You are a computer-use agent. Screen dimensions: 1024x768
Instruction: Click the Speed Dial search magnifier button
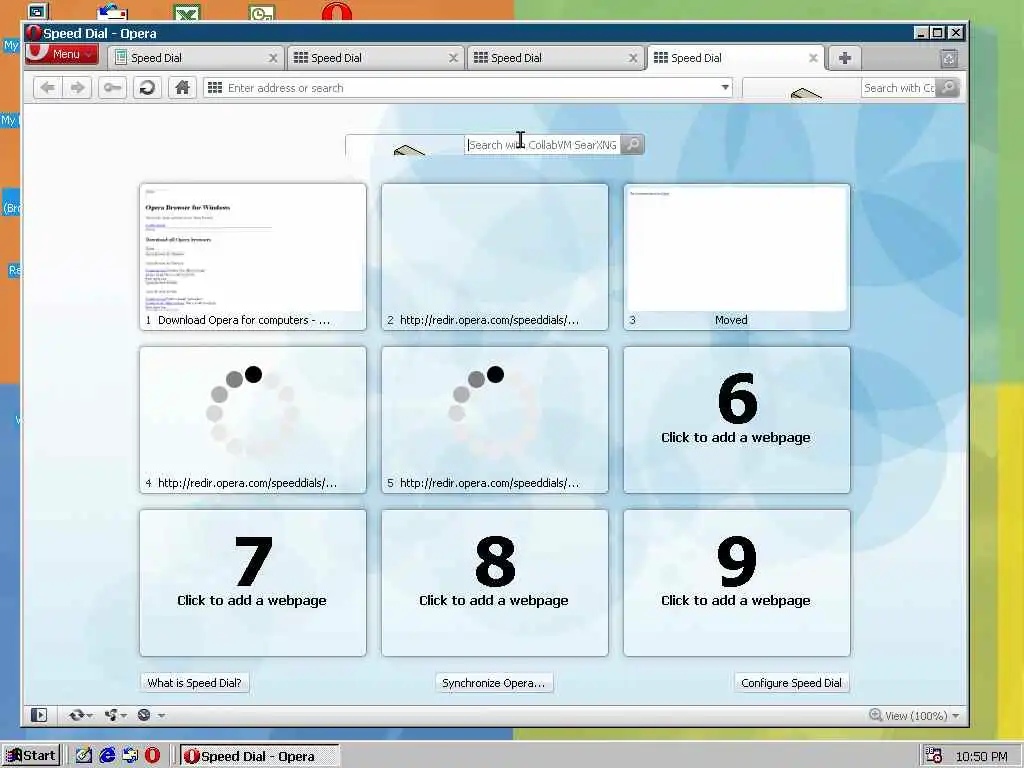(632, 144)
